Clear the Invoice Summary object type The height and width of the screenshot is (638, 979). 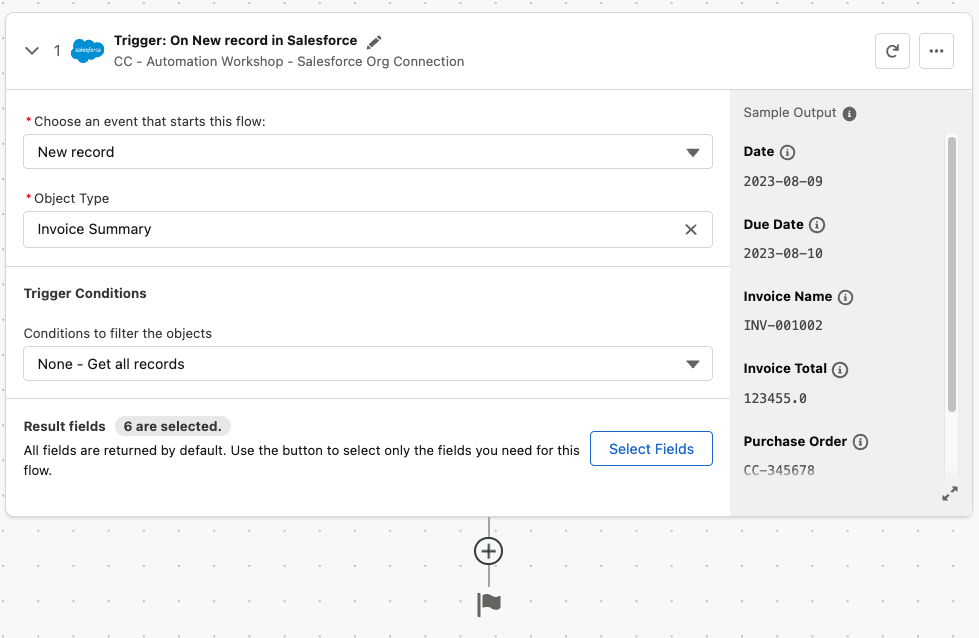point(691,229)
